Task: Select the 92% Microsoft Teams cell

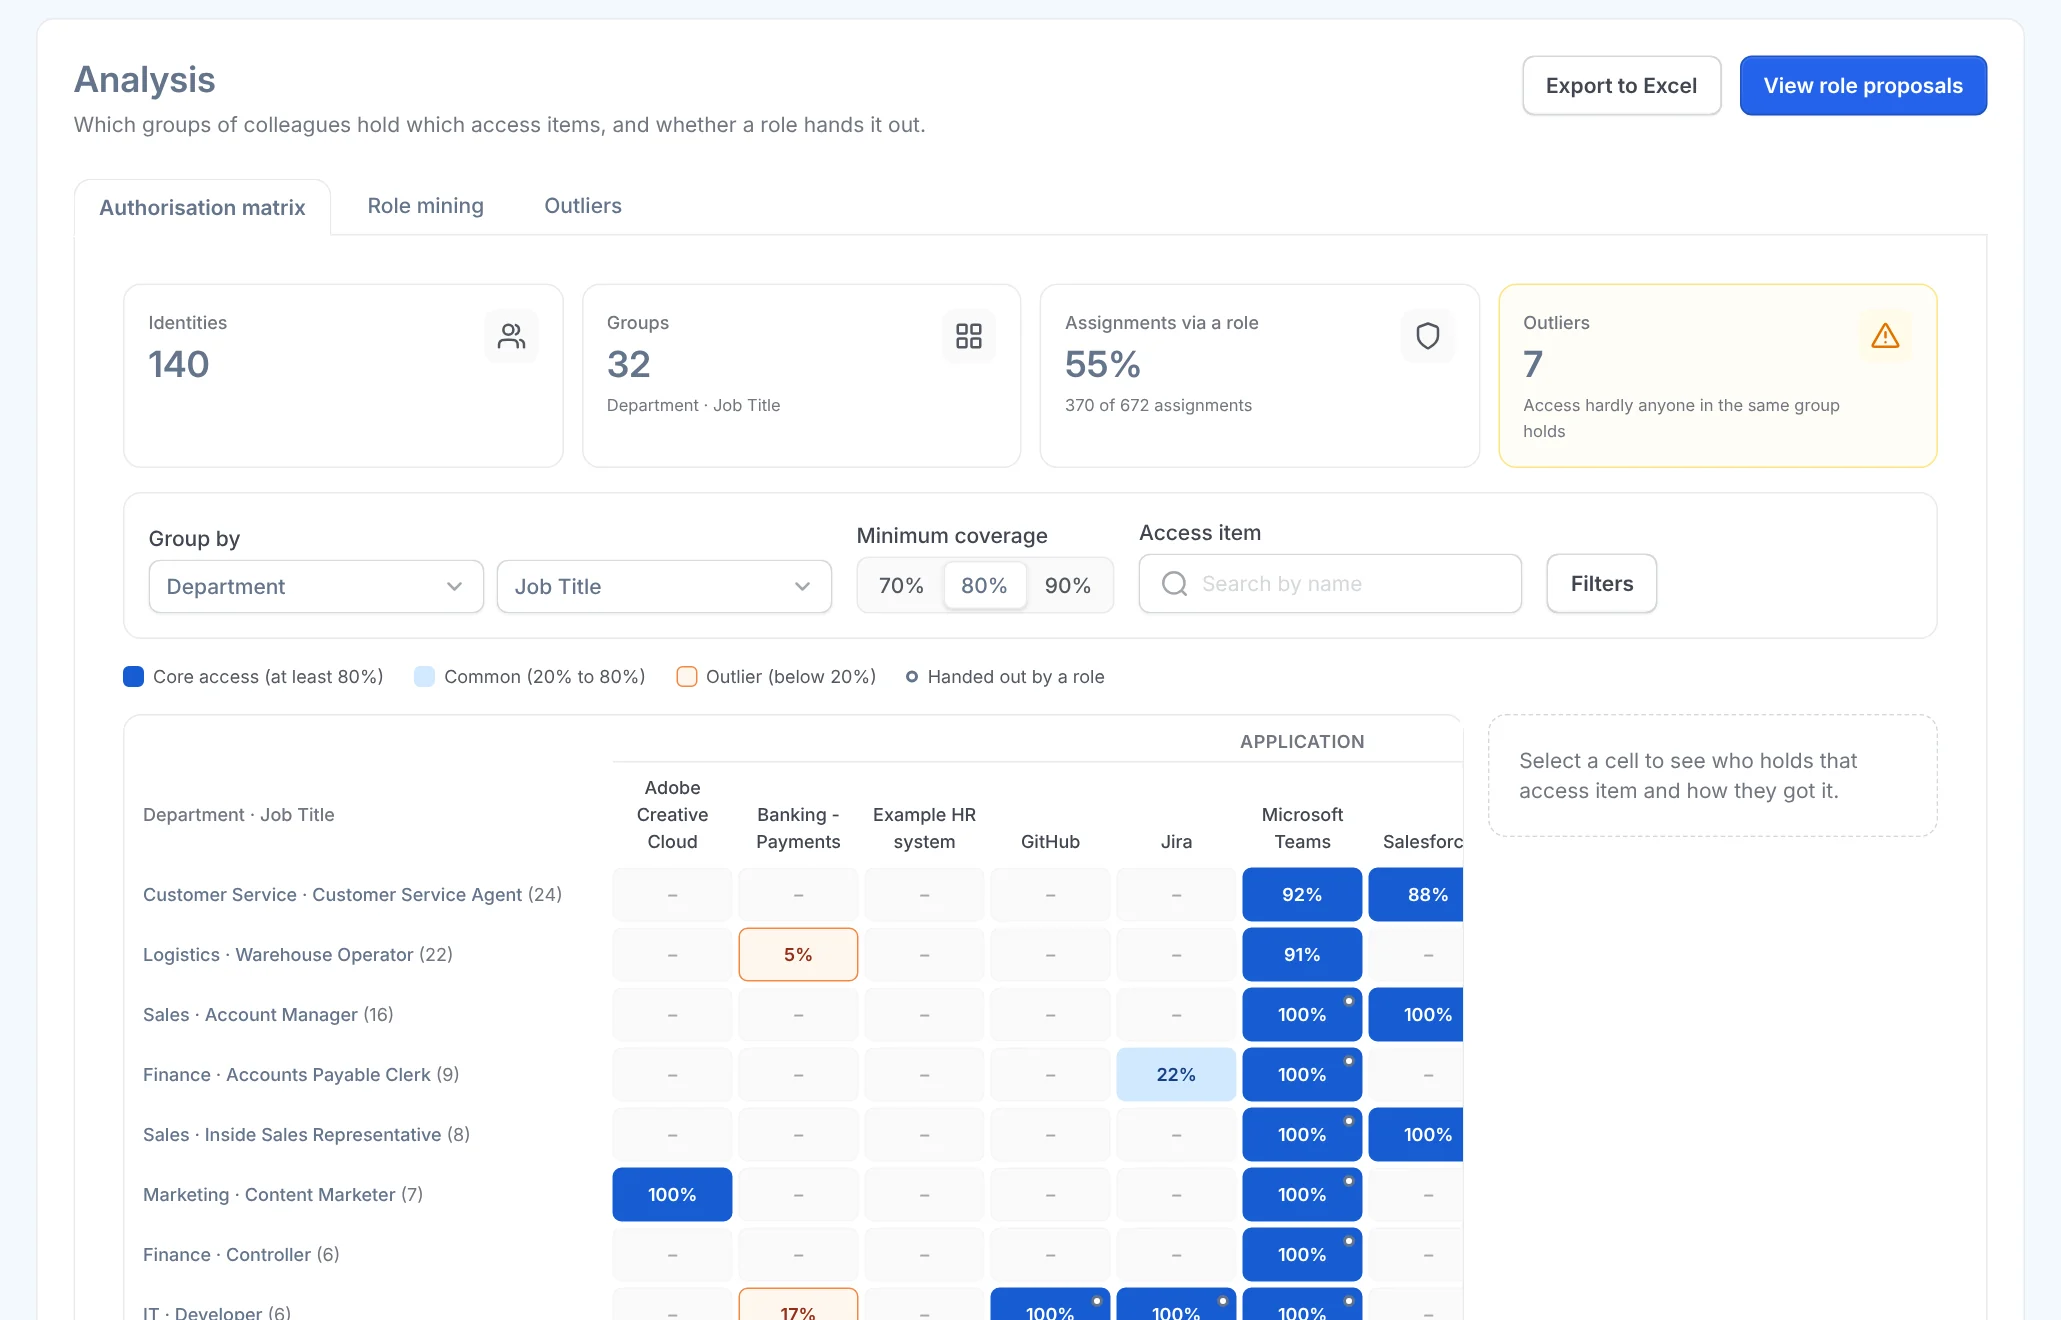Action: pyautogui.click(x=1302, y=895)
